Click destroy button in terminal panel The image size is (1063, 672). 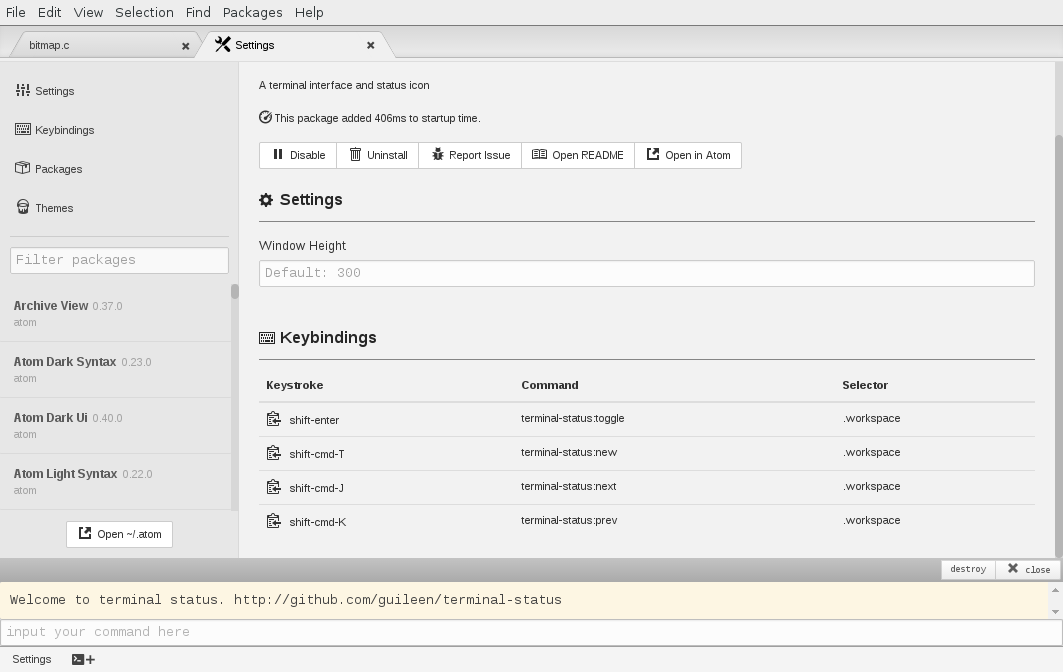click(968, 569)
